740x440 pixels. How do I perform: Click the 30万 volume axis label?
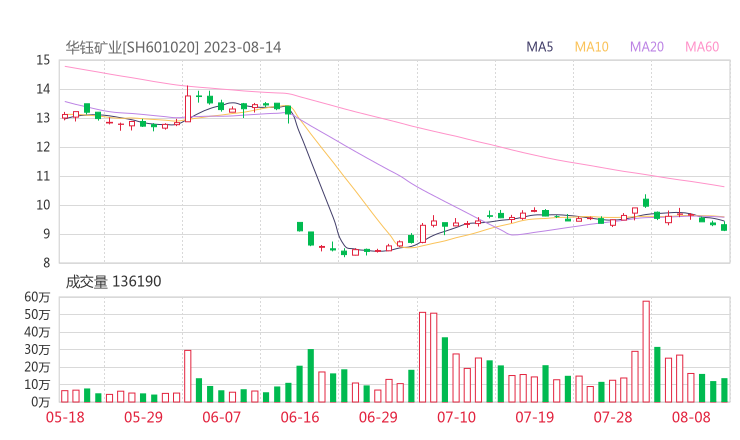(x=37, y=349)
